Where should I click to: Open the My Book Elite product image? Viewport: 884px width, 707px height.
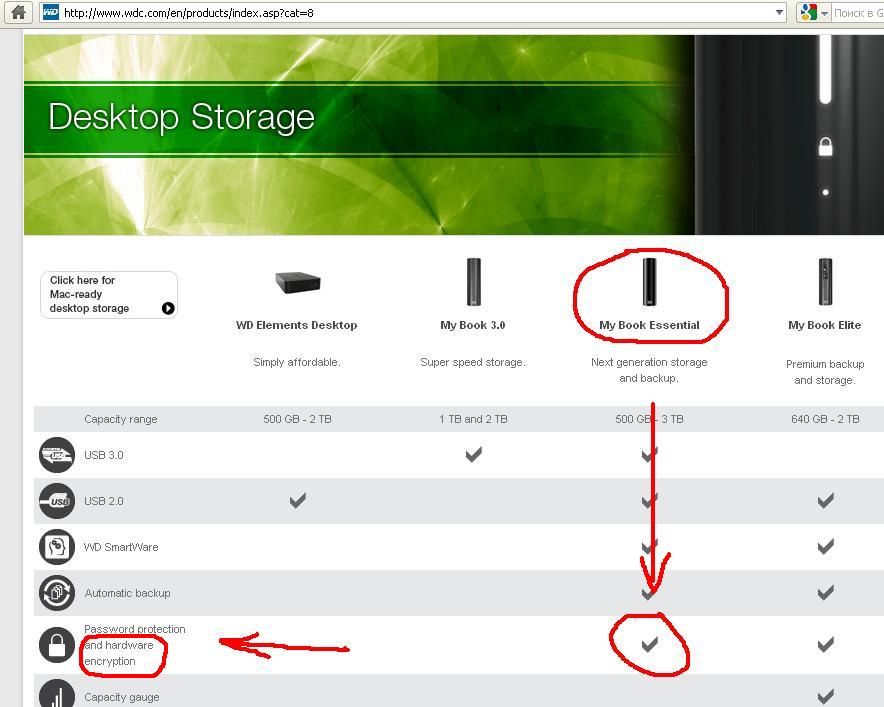pyautogui.click(x=825, y=281)
